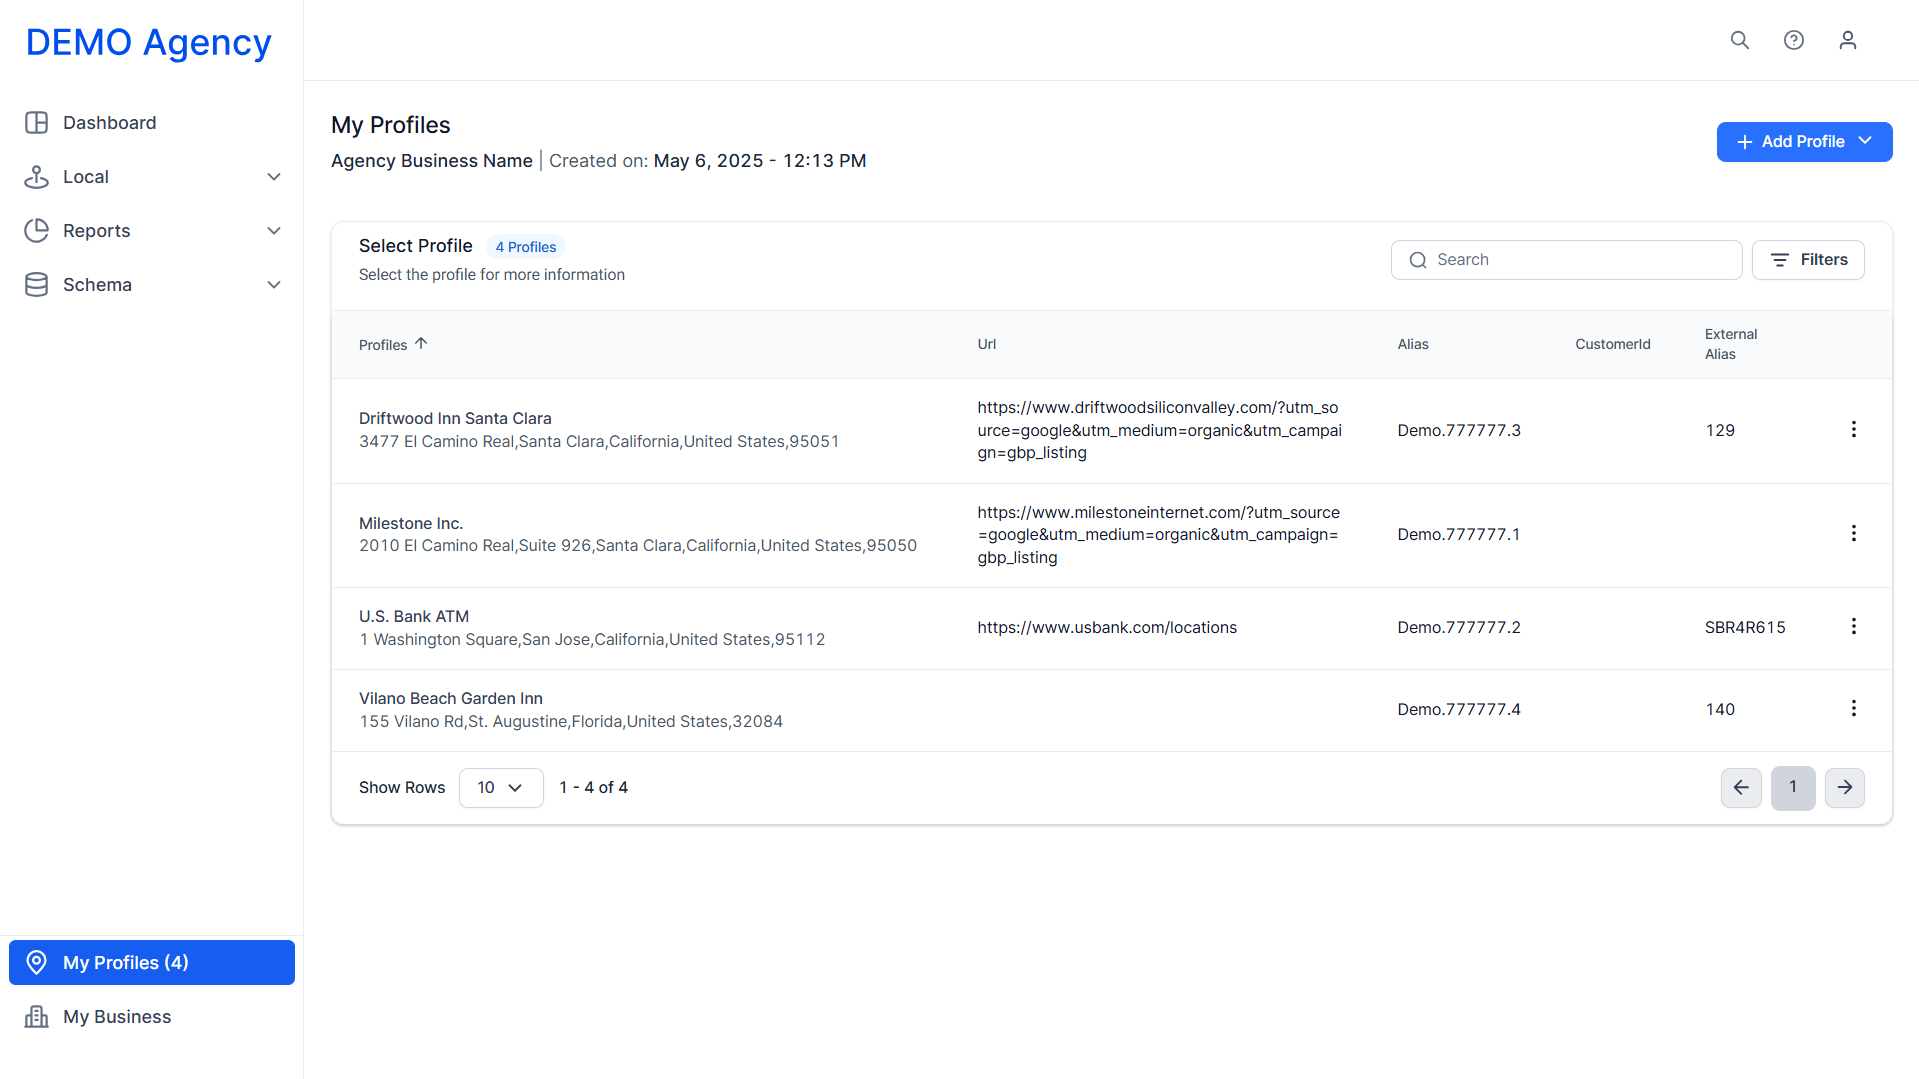
Task: Open the usbank.com/locations URL
Action: tap(1107, 628)
